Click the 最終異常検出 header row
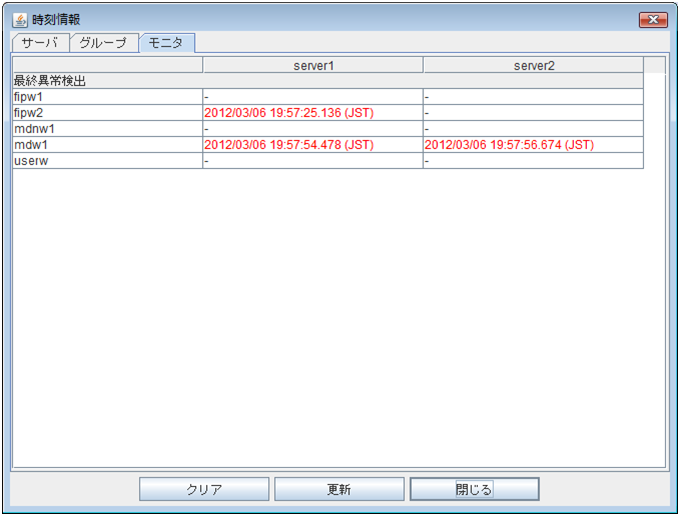The image size is (680, 516). point(49,81)
